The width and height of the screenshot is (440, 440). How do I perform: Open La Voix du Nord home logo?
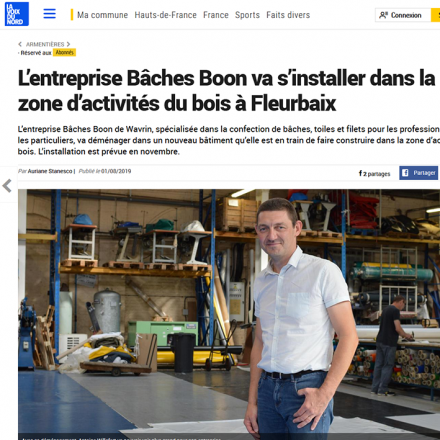[17, 14]
